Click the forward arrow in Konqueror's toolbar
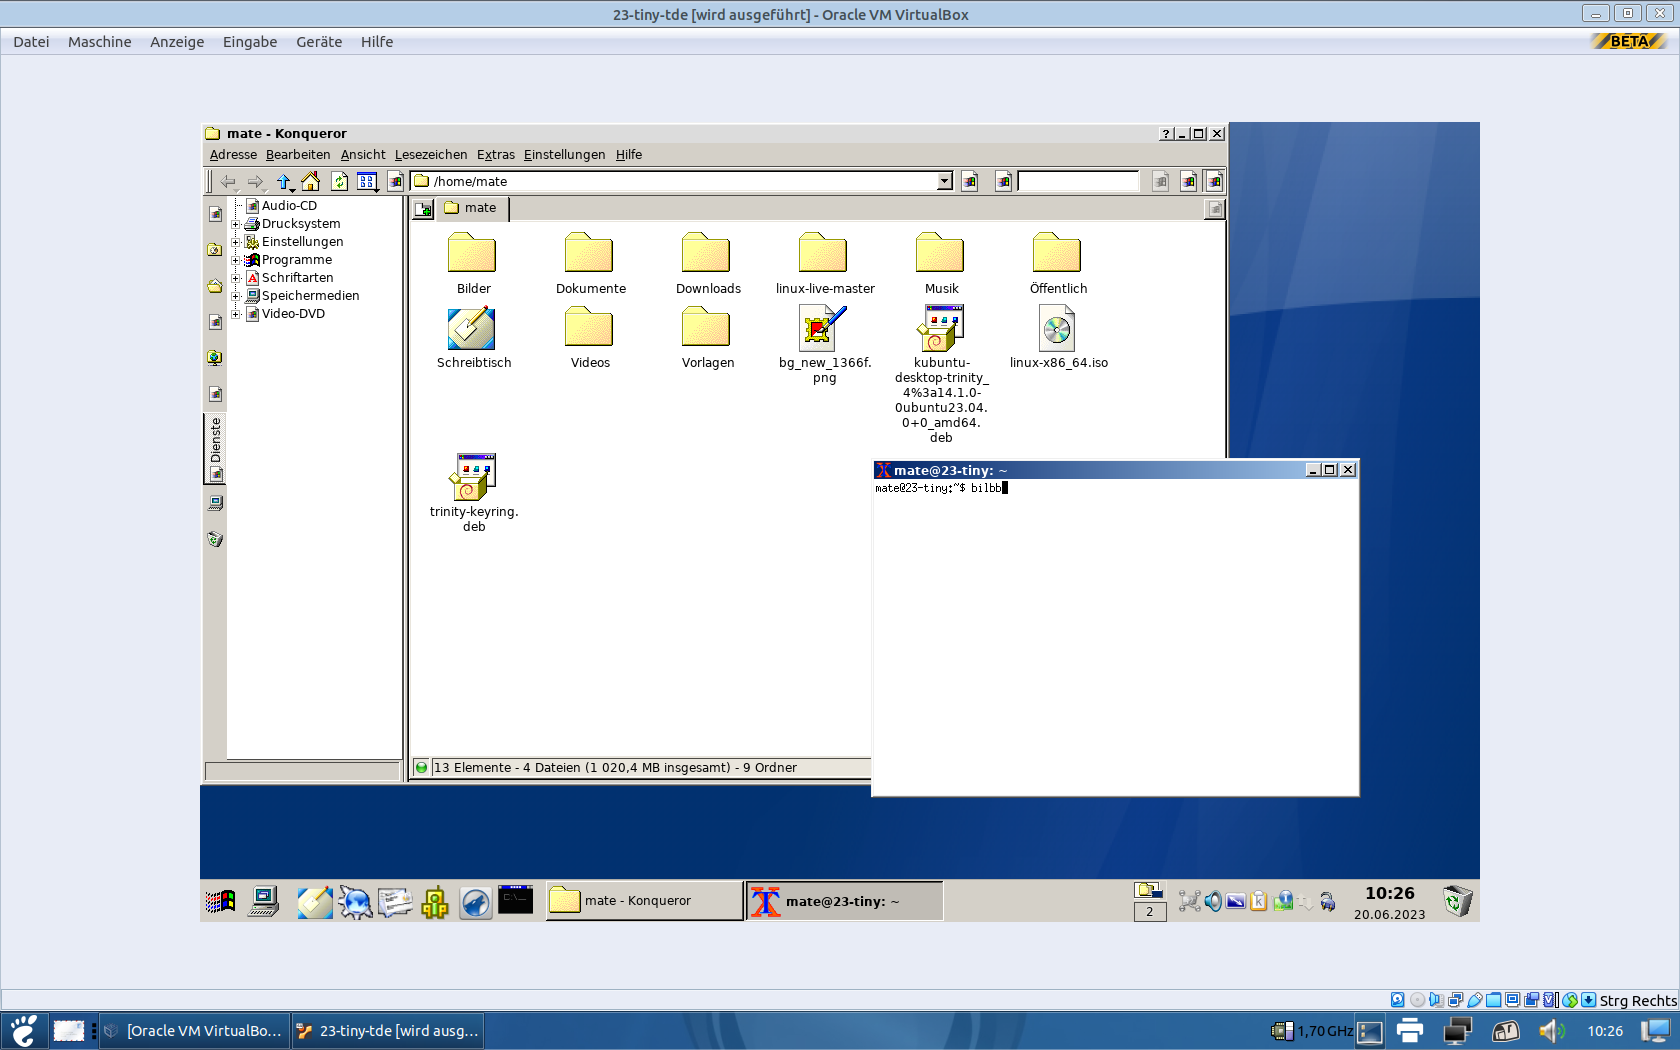 pyautogui.click(x=256, y=181)
